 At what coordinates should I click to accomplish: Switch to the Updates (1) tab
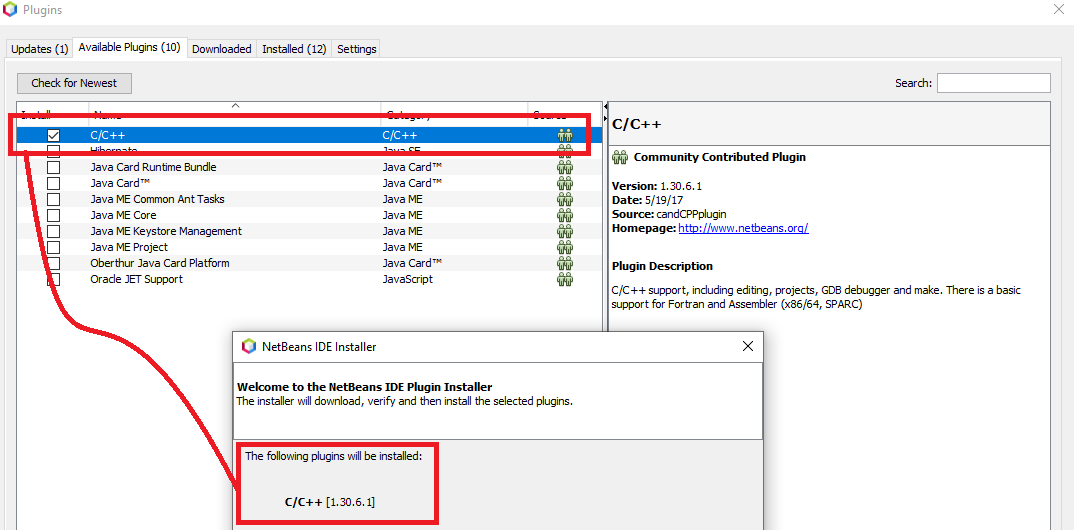(40, 49)
